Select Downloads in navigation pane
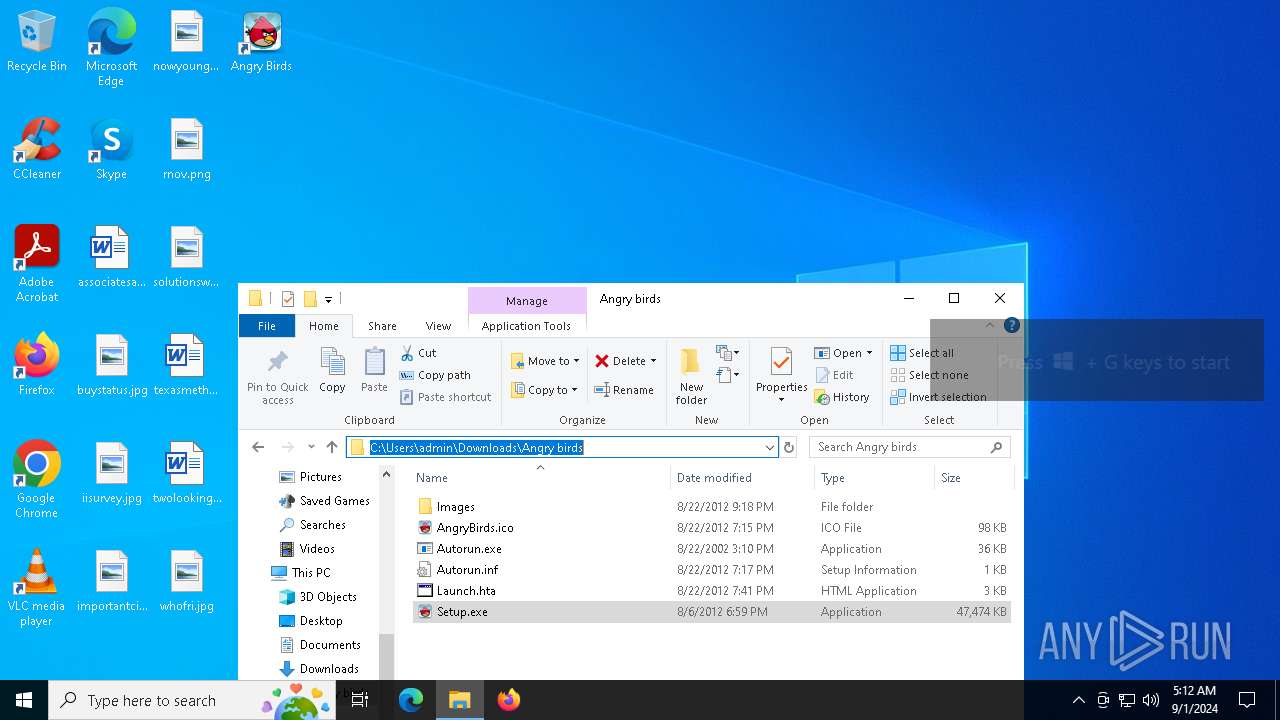Screen dimensions: 1280x720 tap(318, 669)
